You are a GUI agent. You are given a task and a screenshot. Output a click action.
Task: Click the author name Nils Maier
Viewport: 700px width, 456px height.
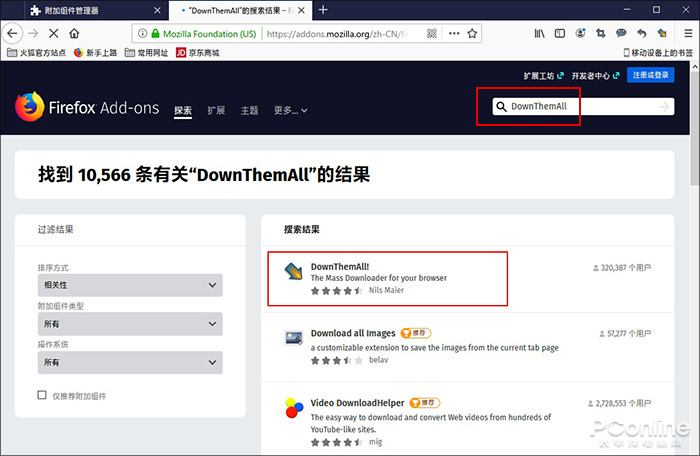point(386,290)
